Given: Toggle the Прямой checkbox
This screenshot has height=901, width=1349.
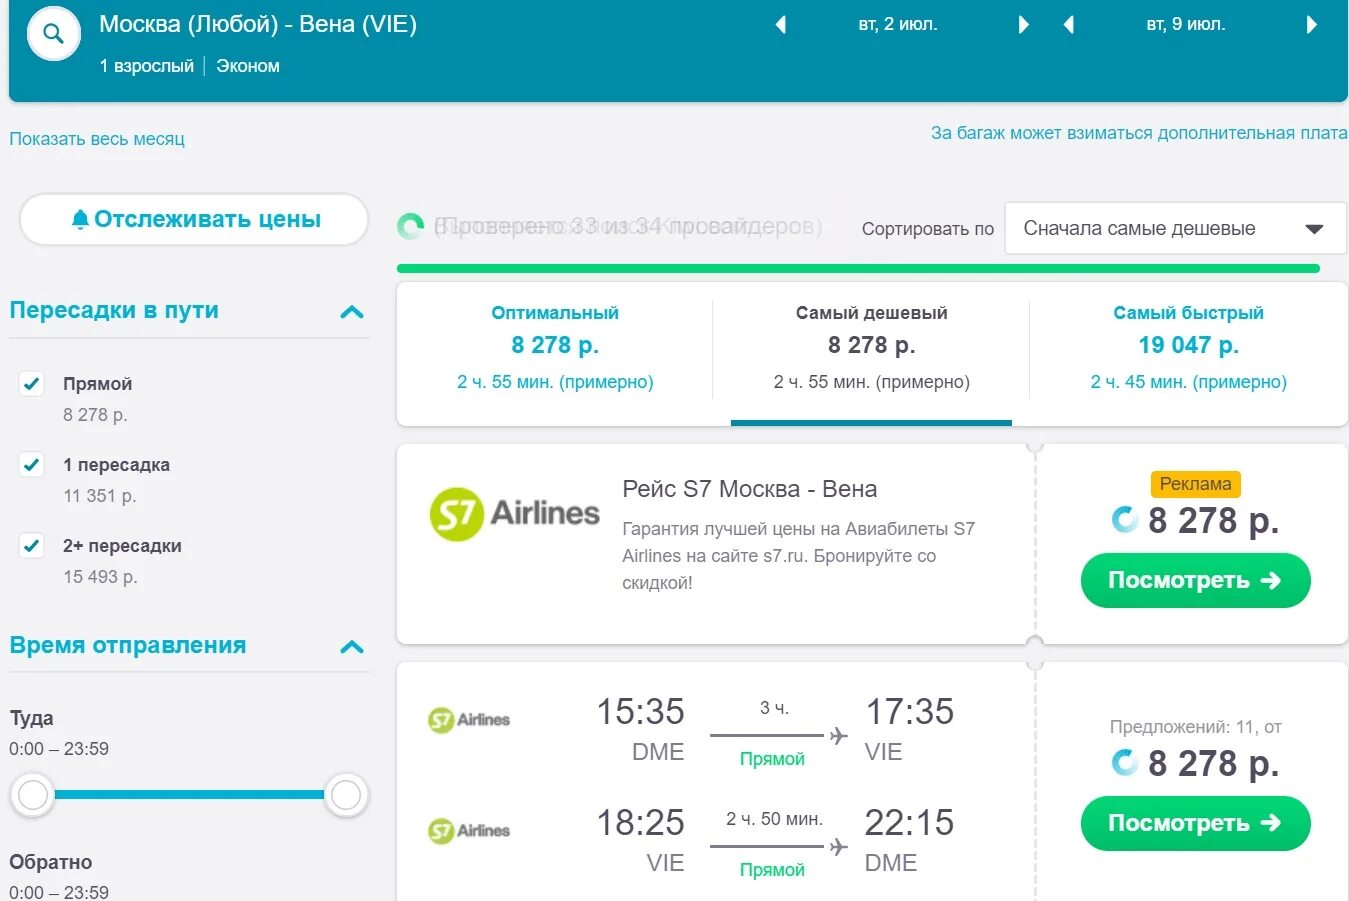Looking at the screenshot, I should click(x=32, y=383).
